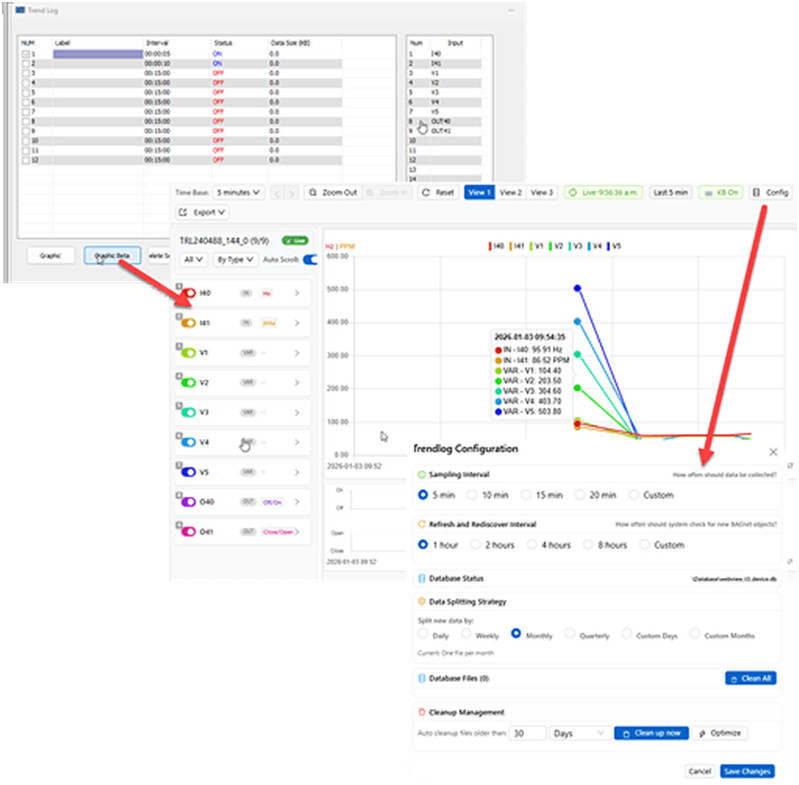Click the Reset refresh button

(438, 192)
